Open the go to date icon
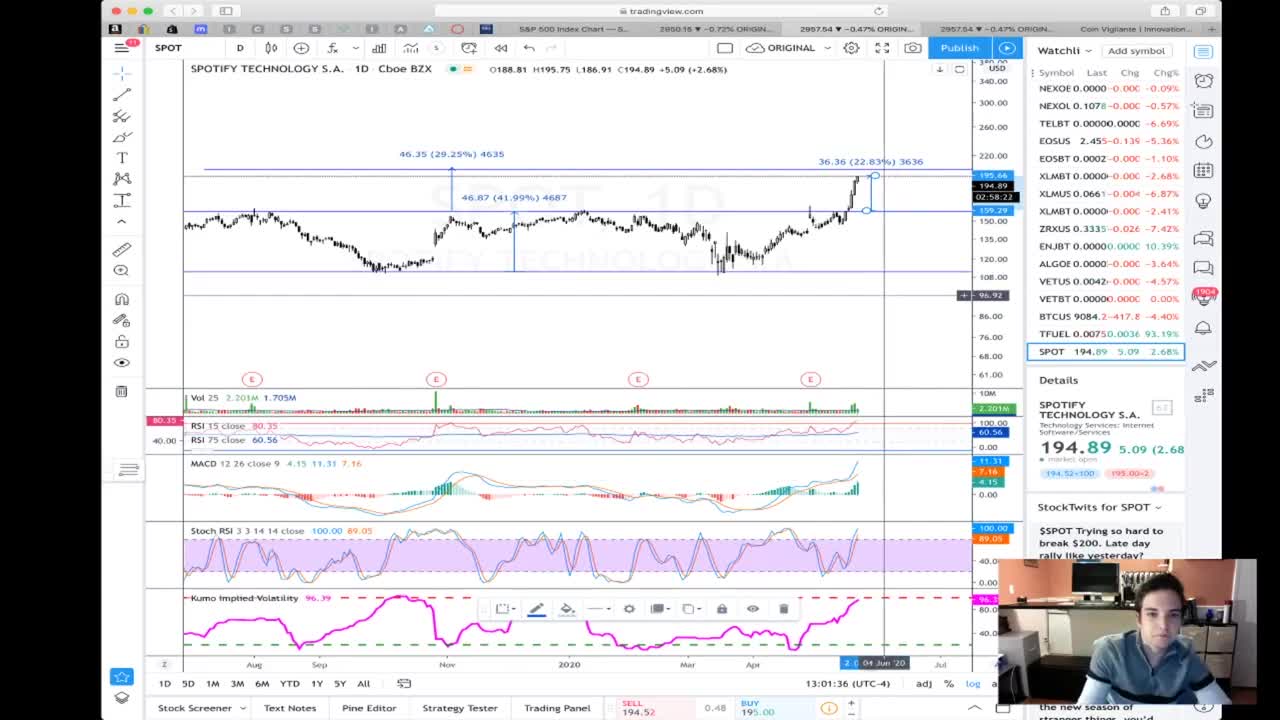Image resolution: width=1280 pixels, height=720 pixels. (404, 684)
